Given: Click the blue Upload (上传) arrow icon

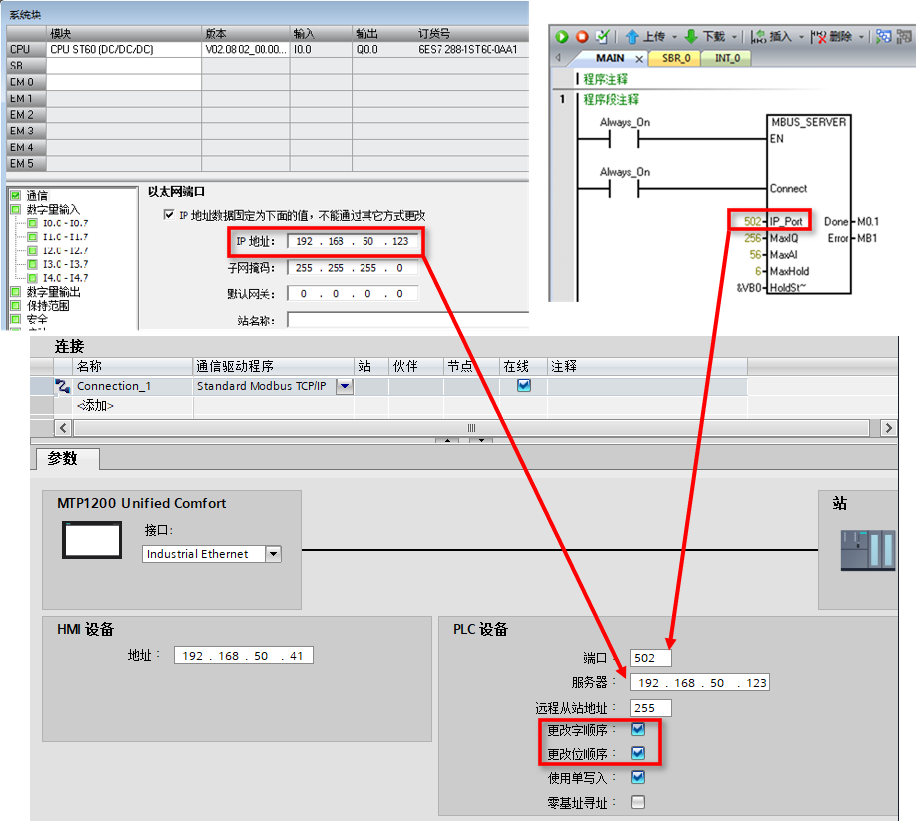Looking at the screenshot, I should [x=632, y=37].
